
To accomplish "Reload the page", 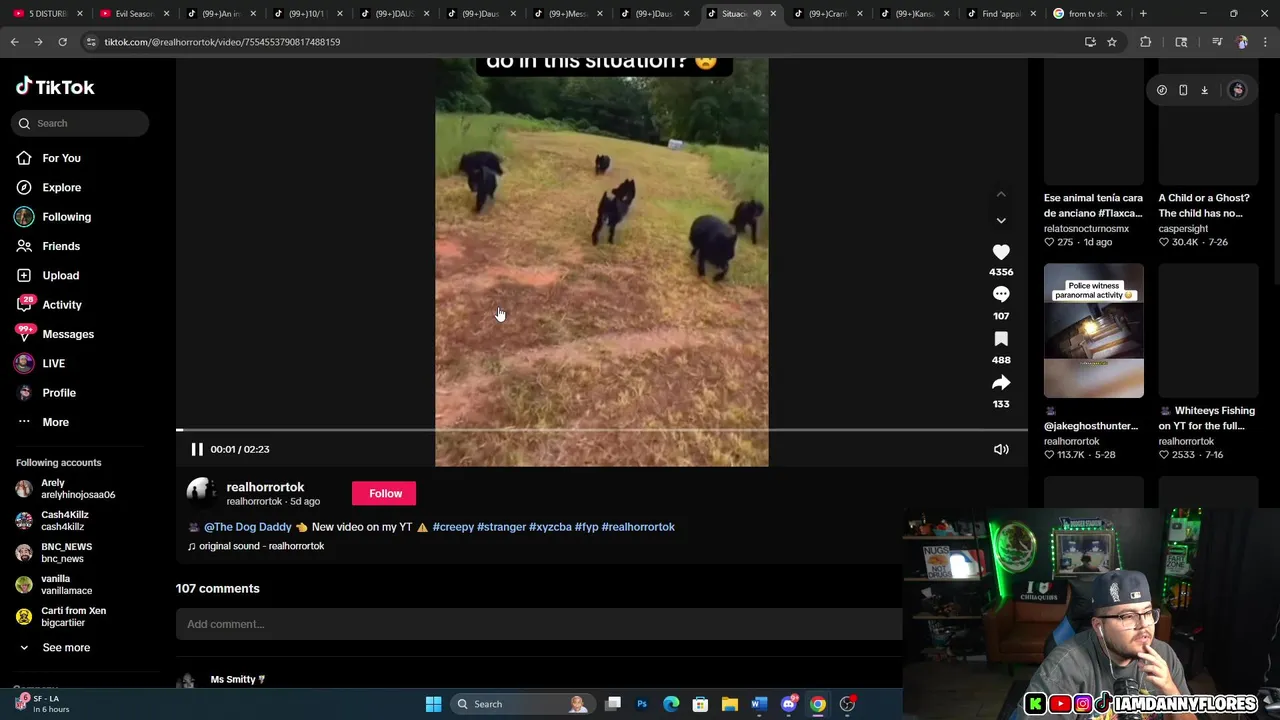I will coord(62,42).
